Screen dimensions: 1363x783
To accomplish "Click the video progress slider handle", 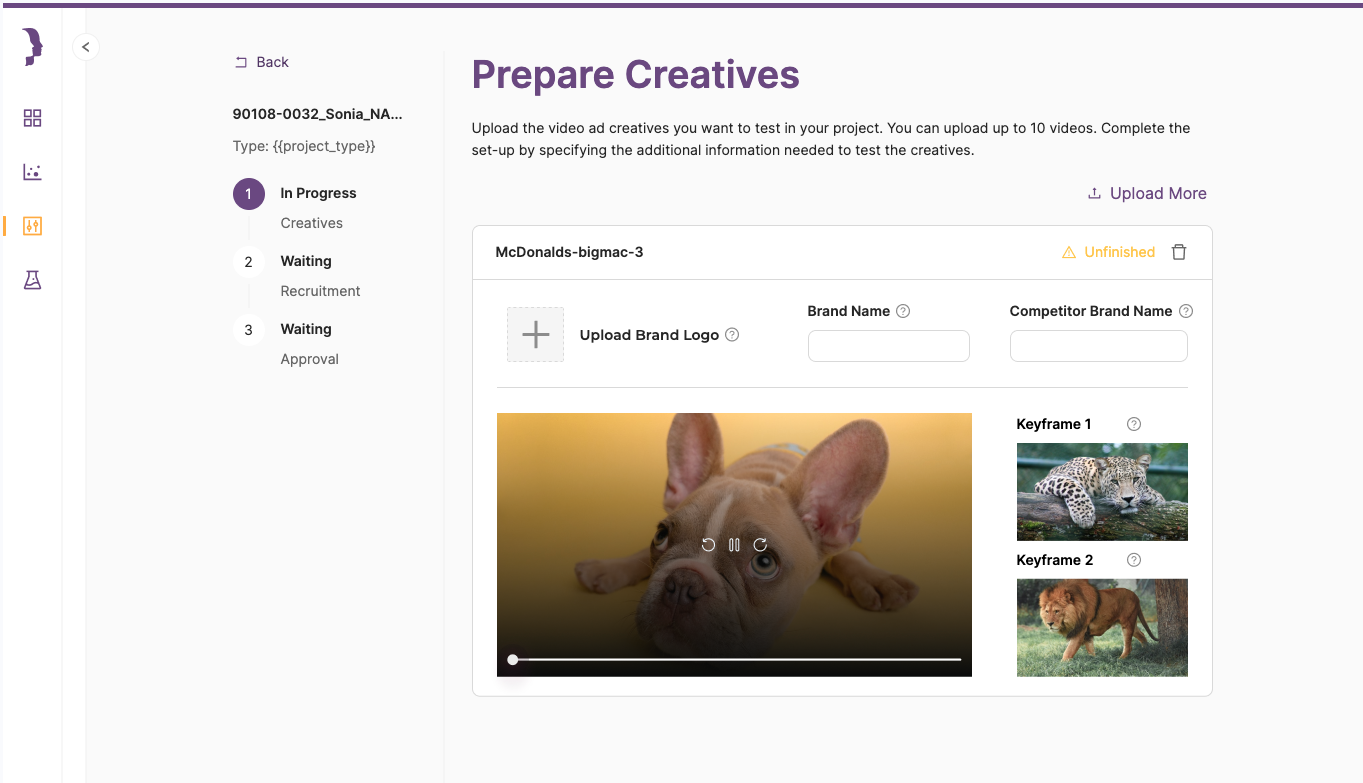I will (x=513, y=660).
